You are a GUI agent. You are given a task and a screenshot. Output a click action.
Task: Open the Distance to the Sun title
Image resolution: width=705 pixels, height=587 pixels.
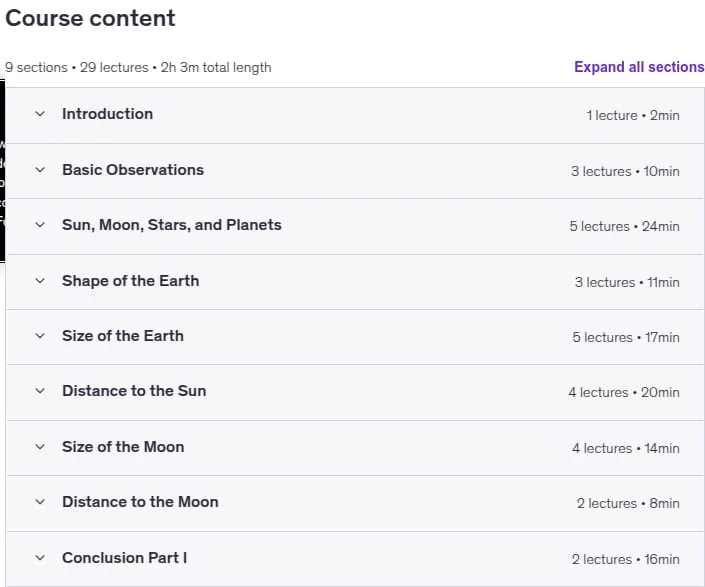click(x=134, y=391)
